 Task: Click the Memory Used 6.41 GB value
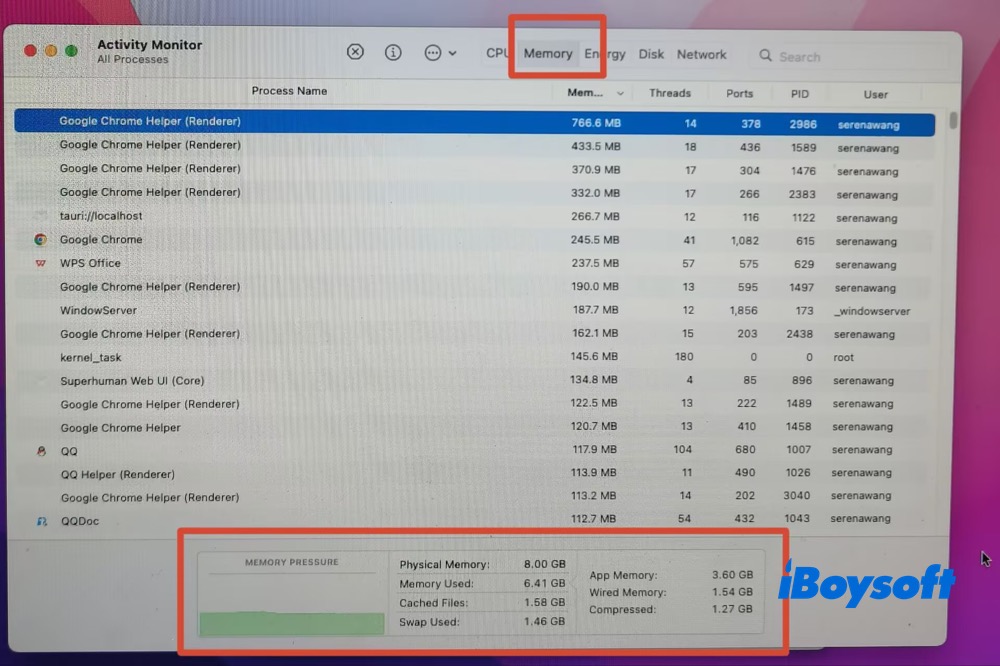[x=545, y=583]
